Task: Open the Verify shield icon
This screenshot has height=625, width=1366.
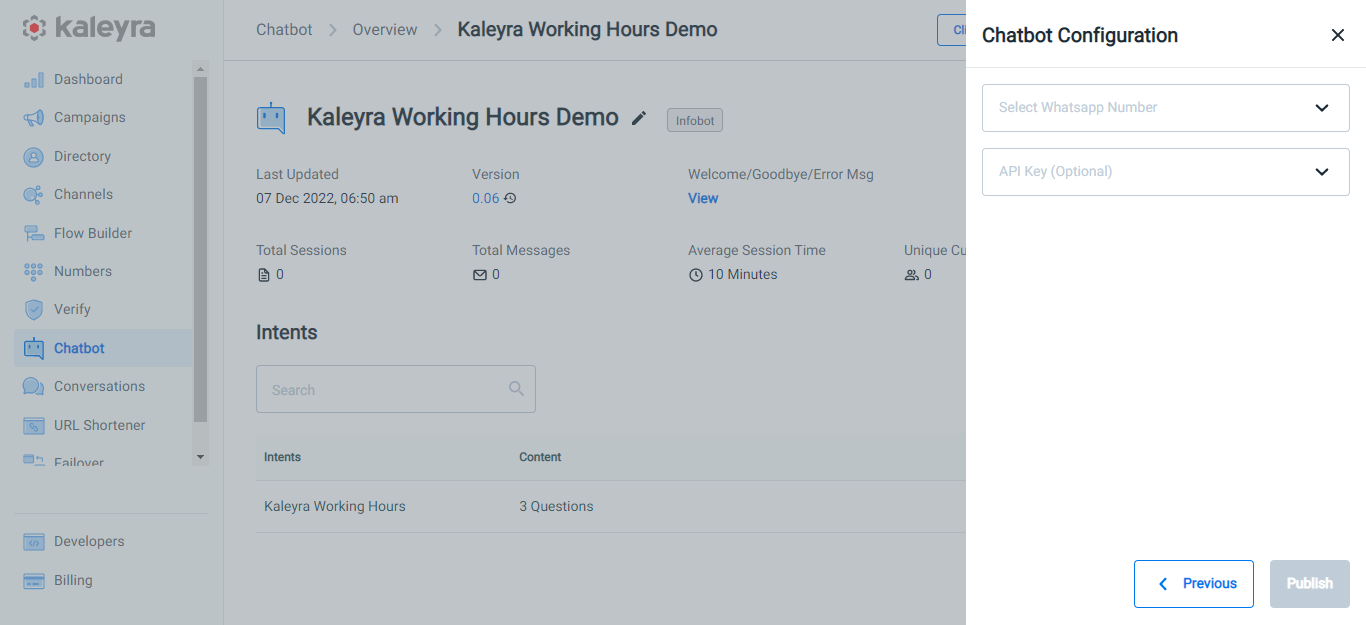Action: click(x=34, y=309)
